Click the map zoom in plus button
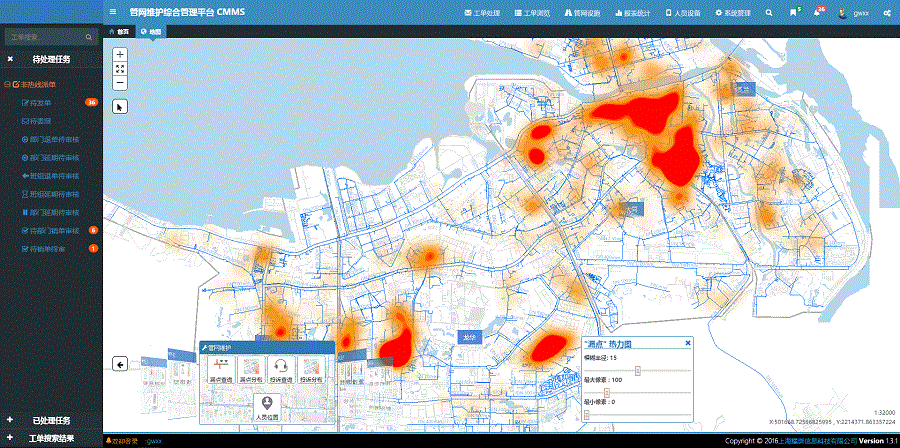 pyautogui.click(x=120, y=54)
